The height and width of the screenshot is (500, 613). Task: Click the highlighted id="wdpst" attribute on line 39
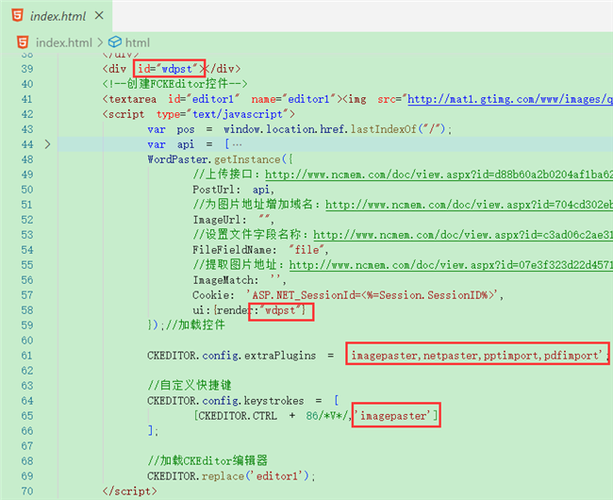coord(169,68)
